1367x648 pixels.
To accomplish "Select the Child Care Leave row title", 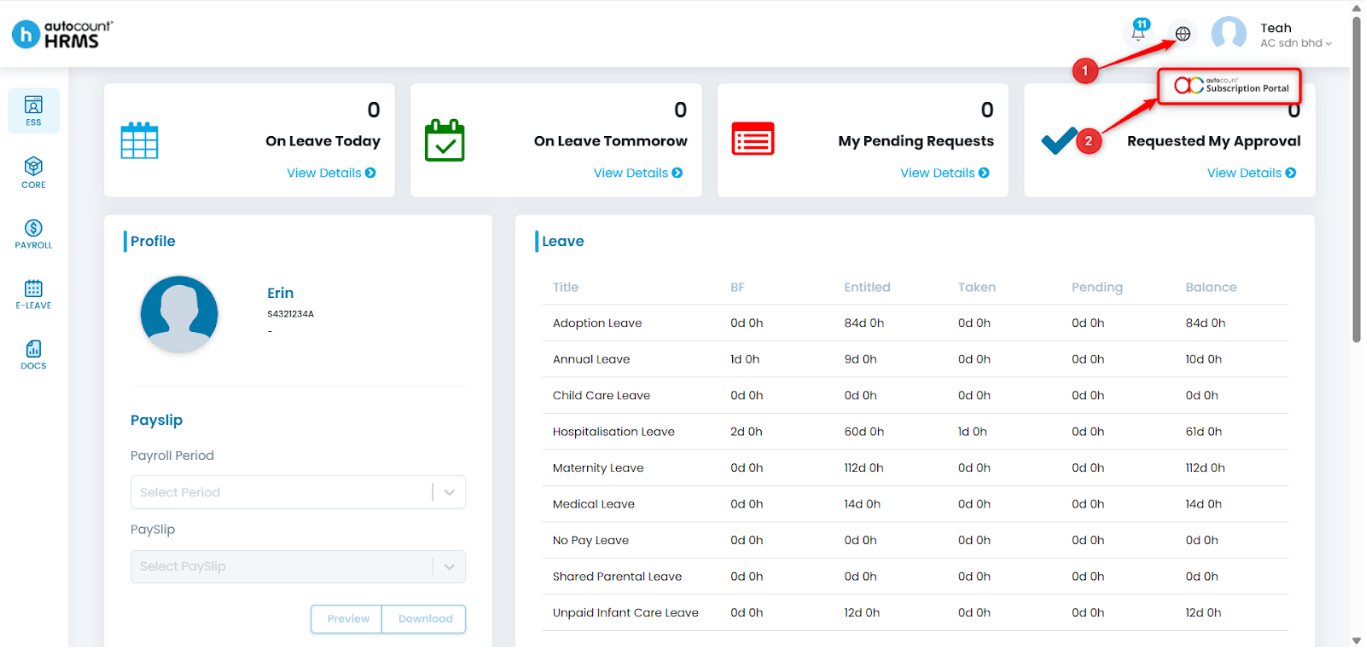I will tap(601, 395).
